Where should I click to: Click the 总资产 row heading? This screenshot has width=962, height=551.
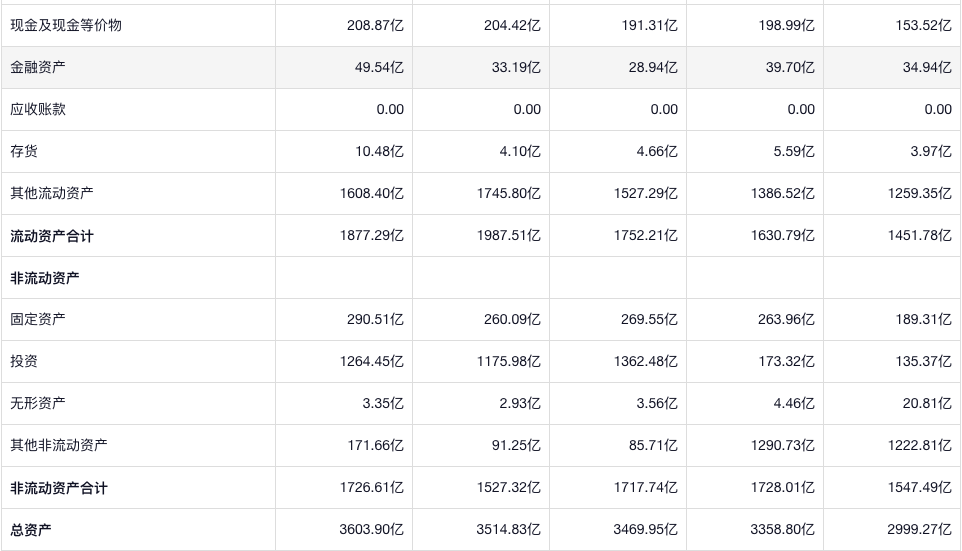(x=31, y=530)
